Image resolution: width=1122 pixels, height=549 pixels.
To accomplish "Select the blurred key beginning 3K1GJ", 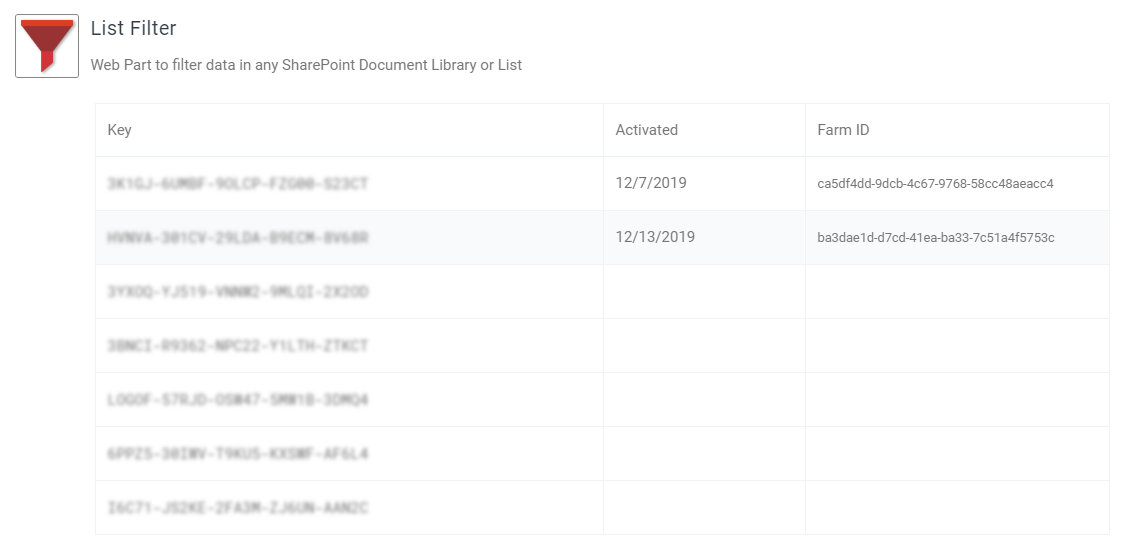I will click(238, 184).
